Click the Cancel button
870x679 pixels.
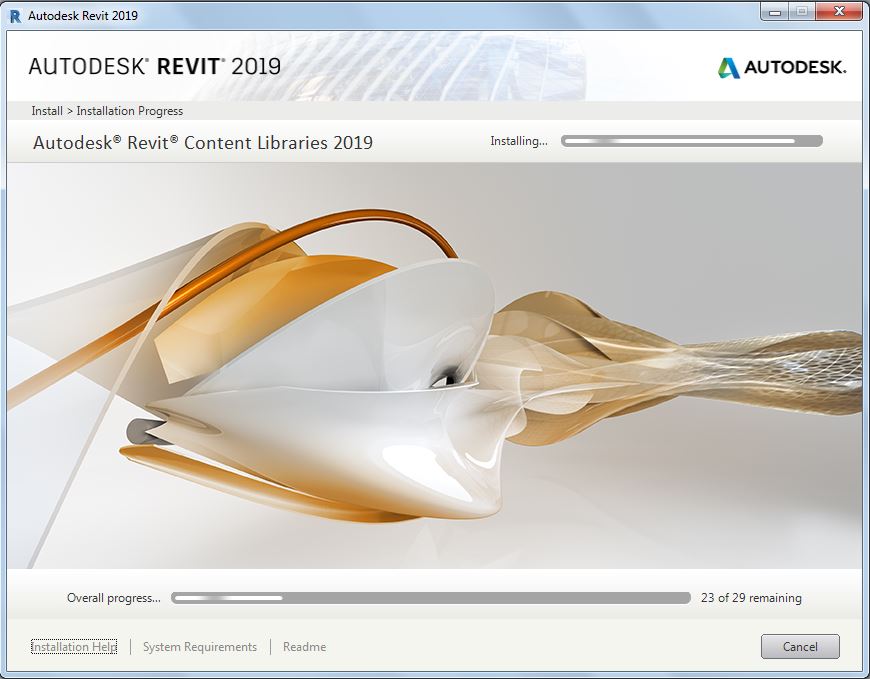[x=800, y=646]
